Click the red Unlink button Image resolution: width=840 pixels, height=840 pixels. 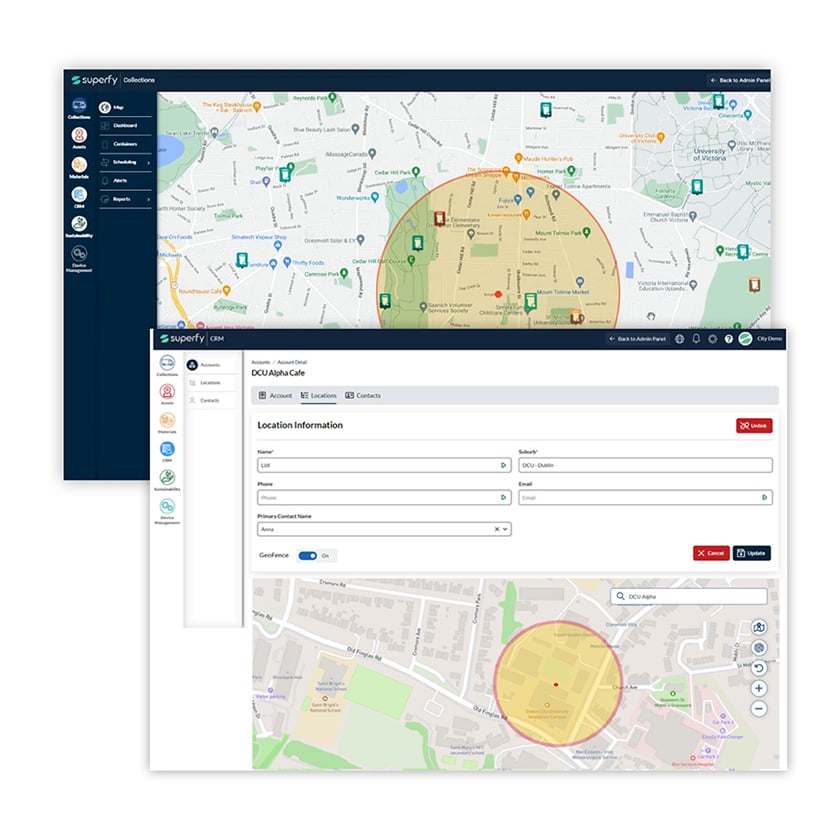point(754,426)
